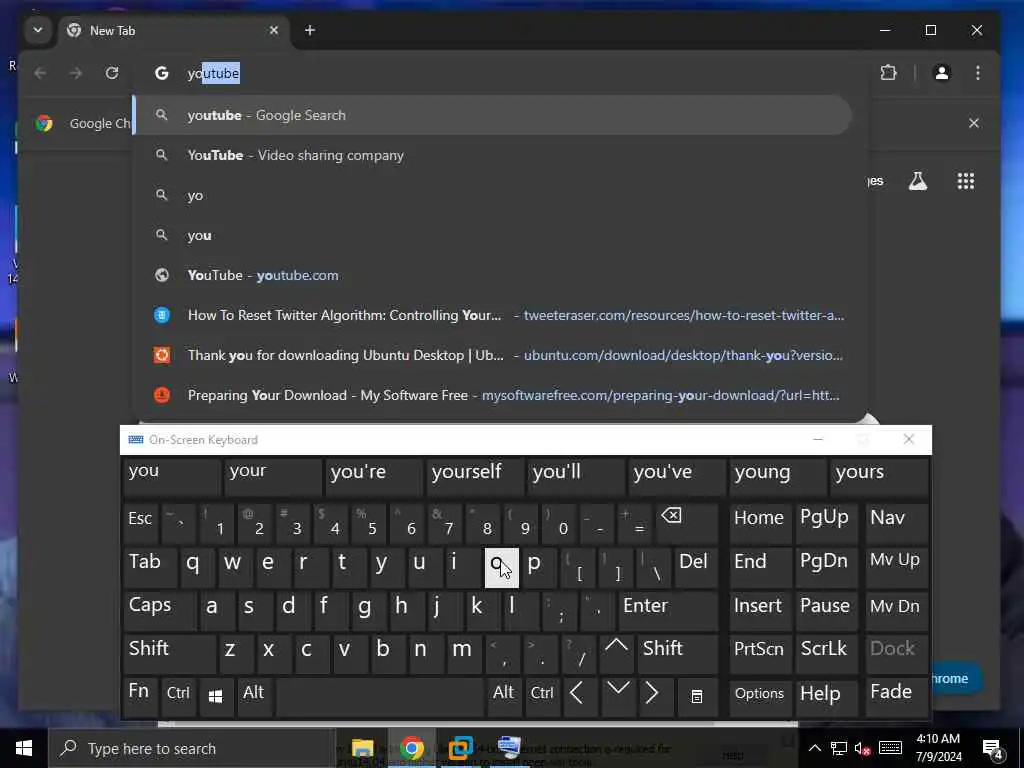Click the Options key

(x=760, y=696)
